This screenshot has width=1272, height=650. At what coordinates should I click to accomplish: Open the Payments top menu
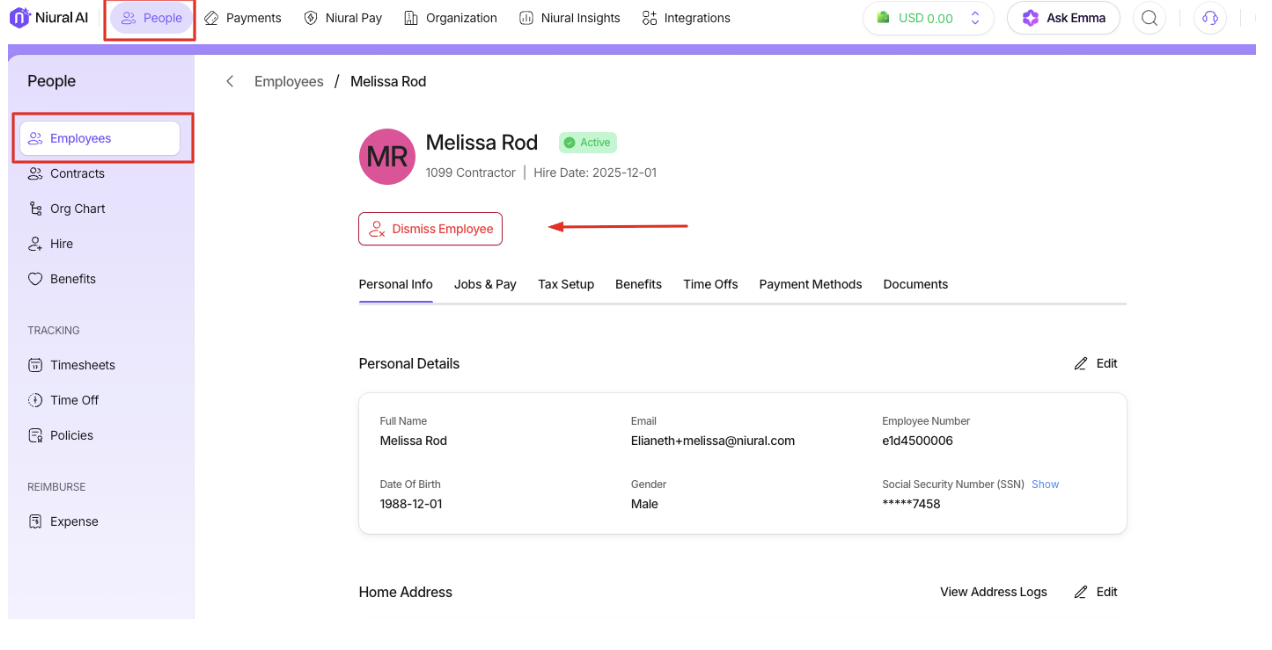(243, 18)
